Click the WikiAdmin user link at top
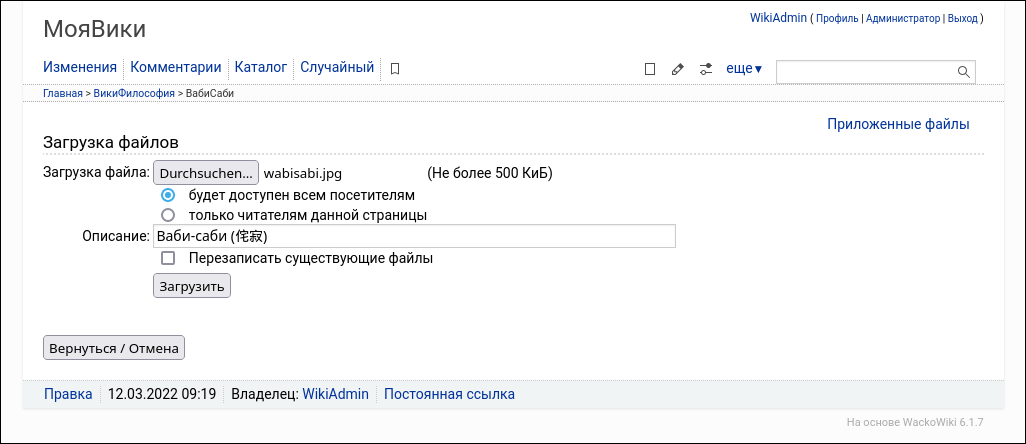The image size is (1026, 444). click(x=778, y=18)
